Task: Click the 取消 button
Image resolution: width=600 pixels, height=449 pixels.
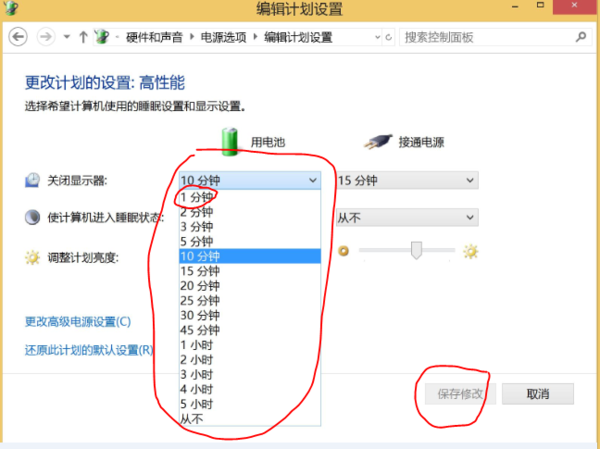Action: tap(538, 393)
